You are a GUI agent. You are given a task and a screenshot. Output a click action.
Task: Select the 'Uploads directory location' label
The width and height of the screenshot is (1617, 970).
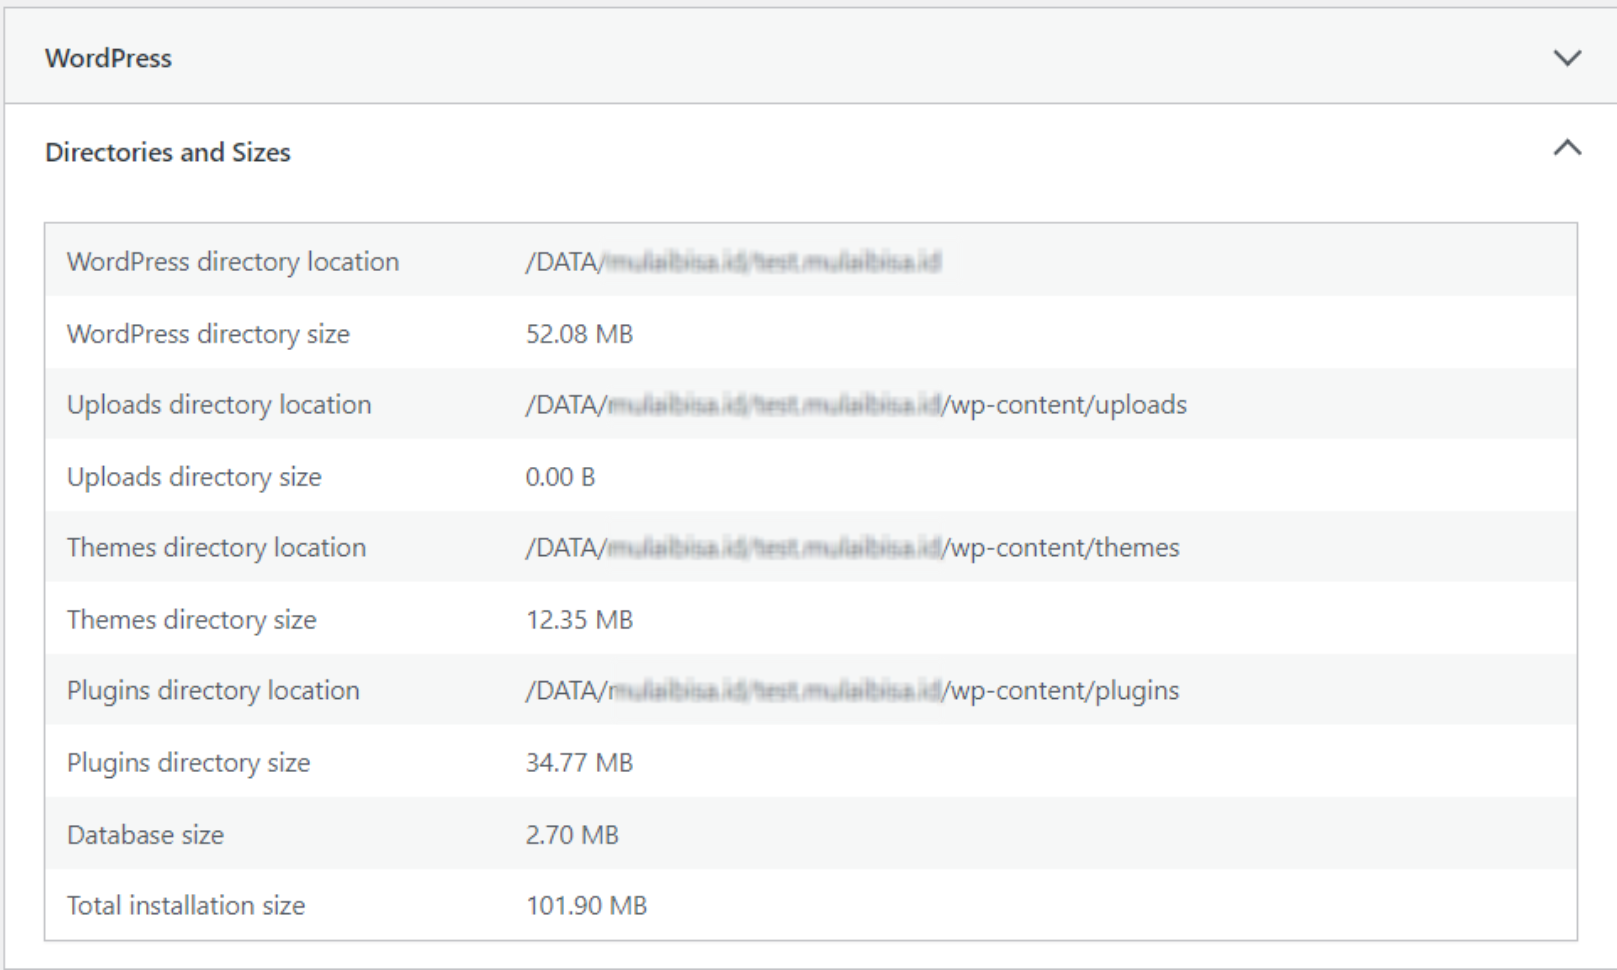219,405
